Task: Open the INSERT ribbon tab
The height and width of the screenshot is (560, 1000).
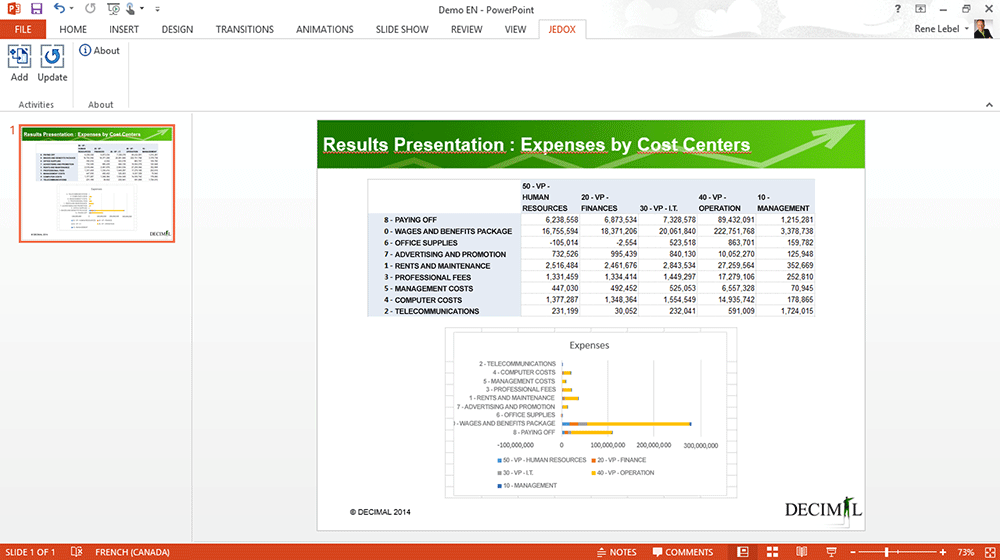Action: pos(124,30)
